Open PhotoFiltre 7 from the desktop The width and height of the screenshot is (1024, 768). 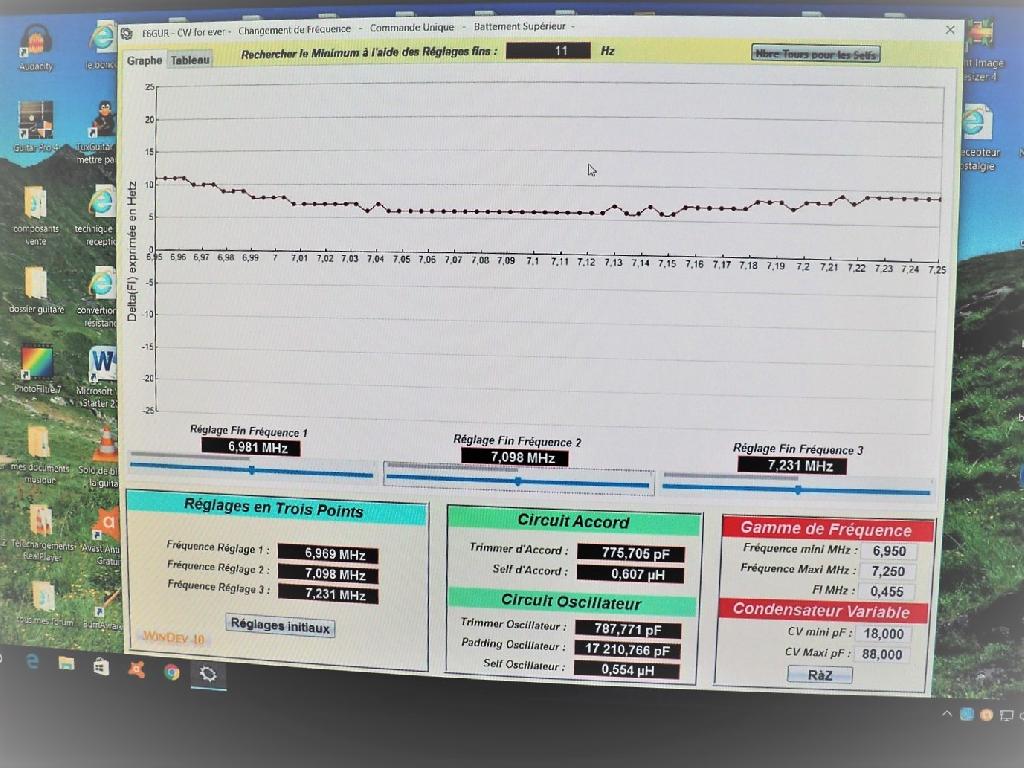(x=38, y=362)
